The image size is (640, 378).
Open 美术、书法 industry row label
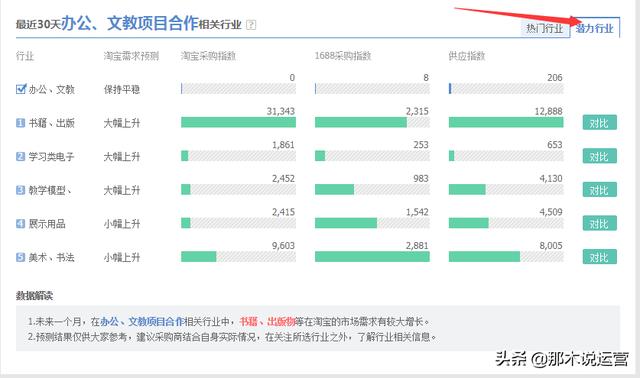coord(51,257)
